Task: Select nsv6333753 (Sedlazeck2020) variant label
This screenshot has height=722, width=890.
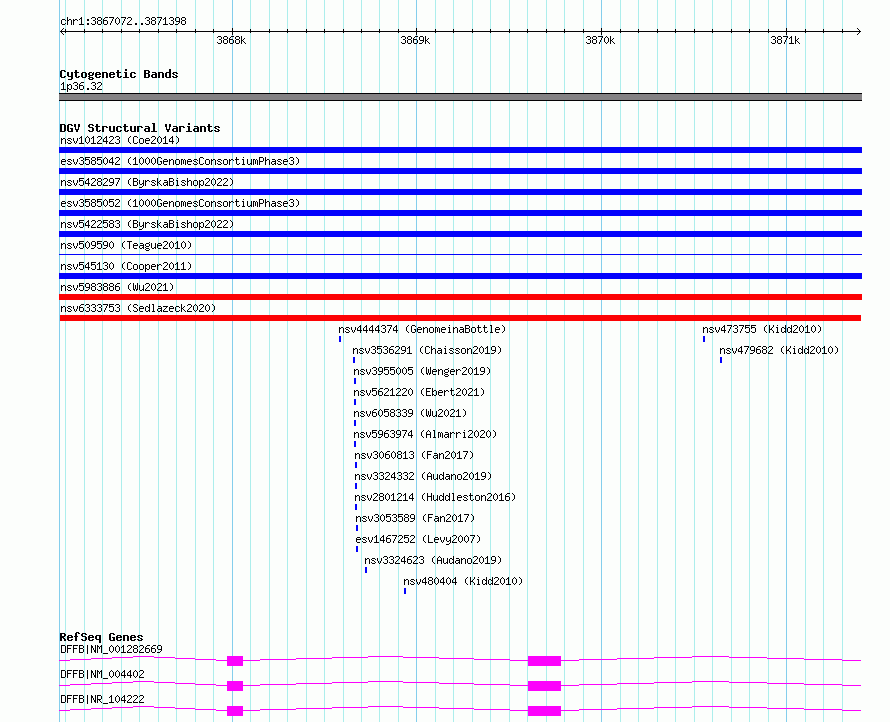Action: [138, 308]
